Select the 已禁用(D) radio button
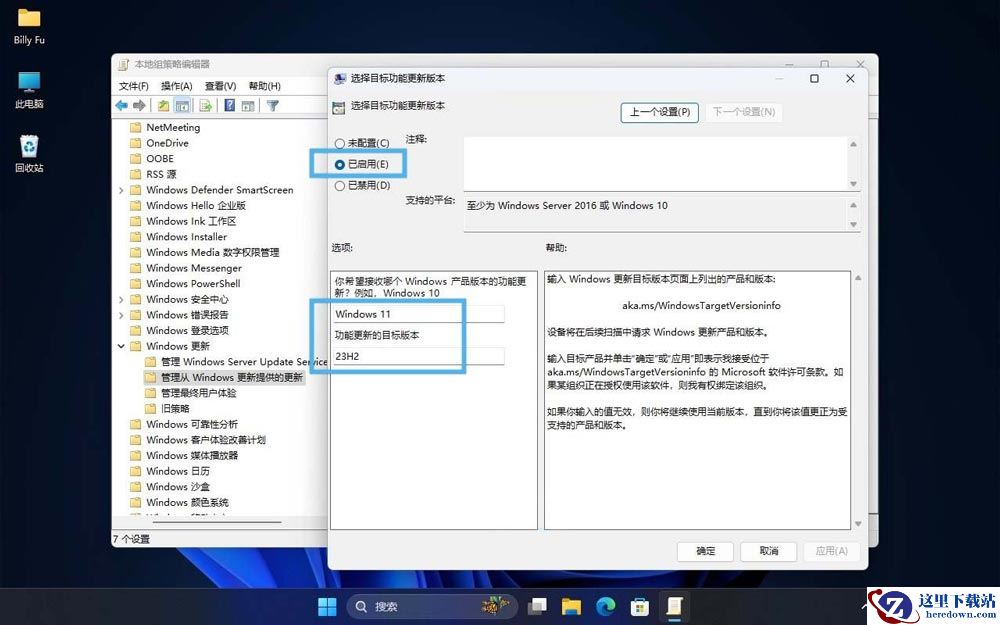Viewport: 1000px width, 625px height. tap(340, 186)
